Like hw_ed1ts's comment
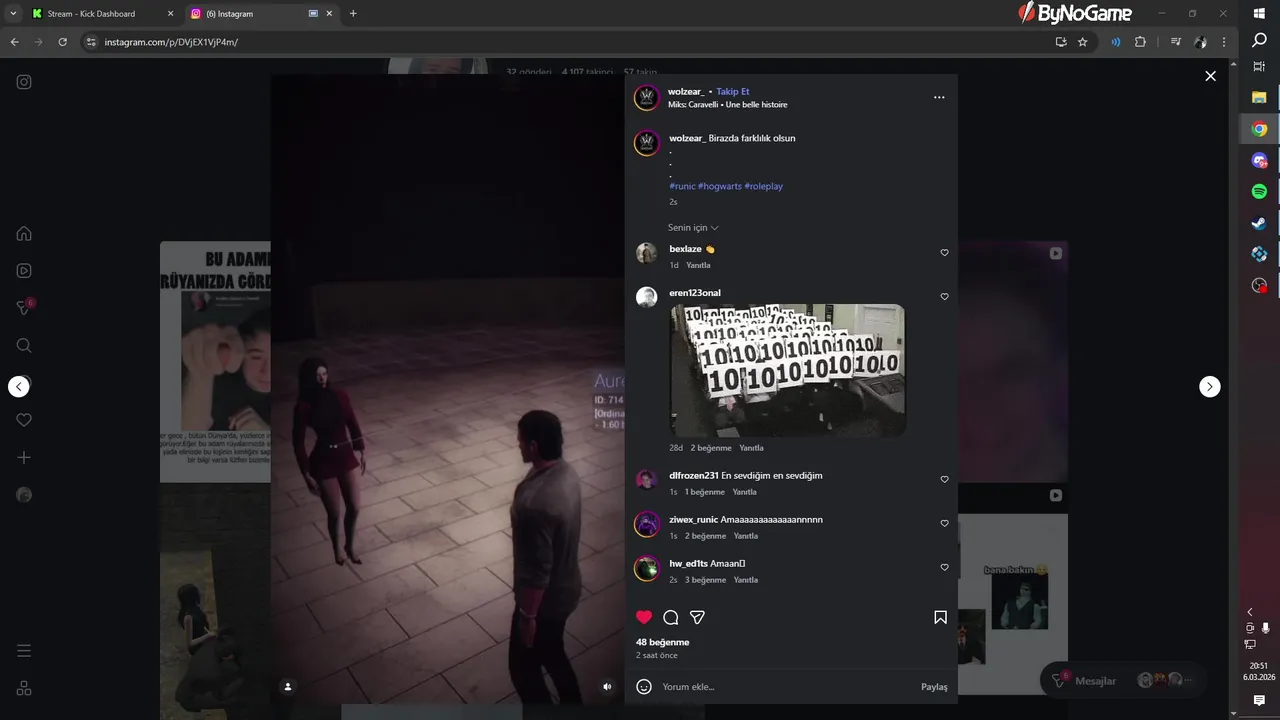Viewport: 1280px width, 720px height. point(944,568)
